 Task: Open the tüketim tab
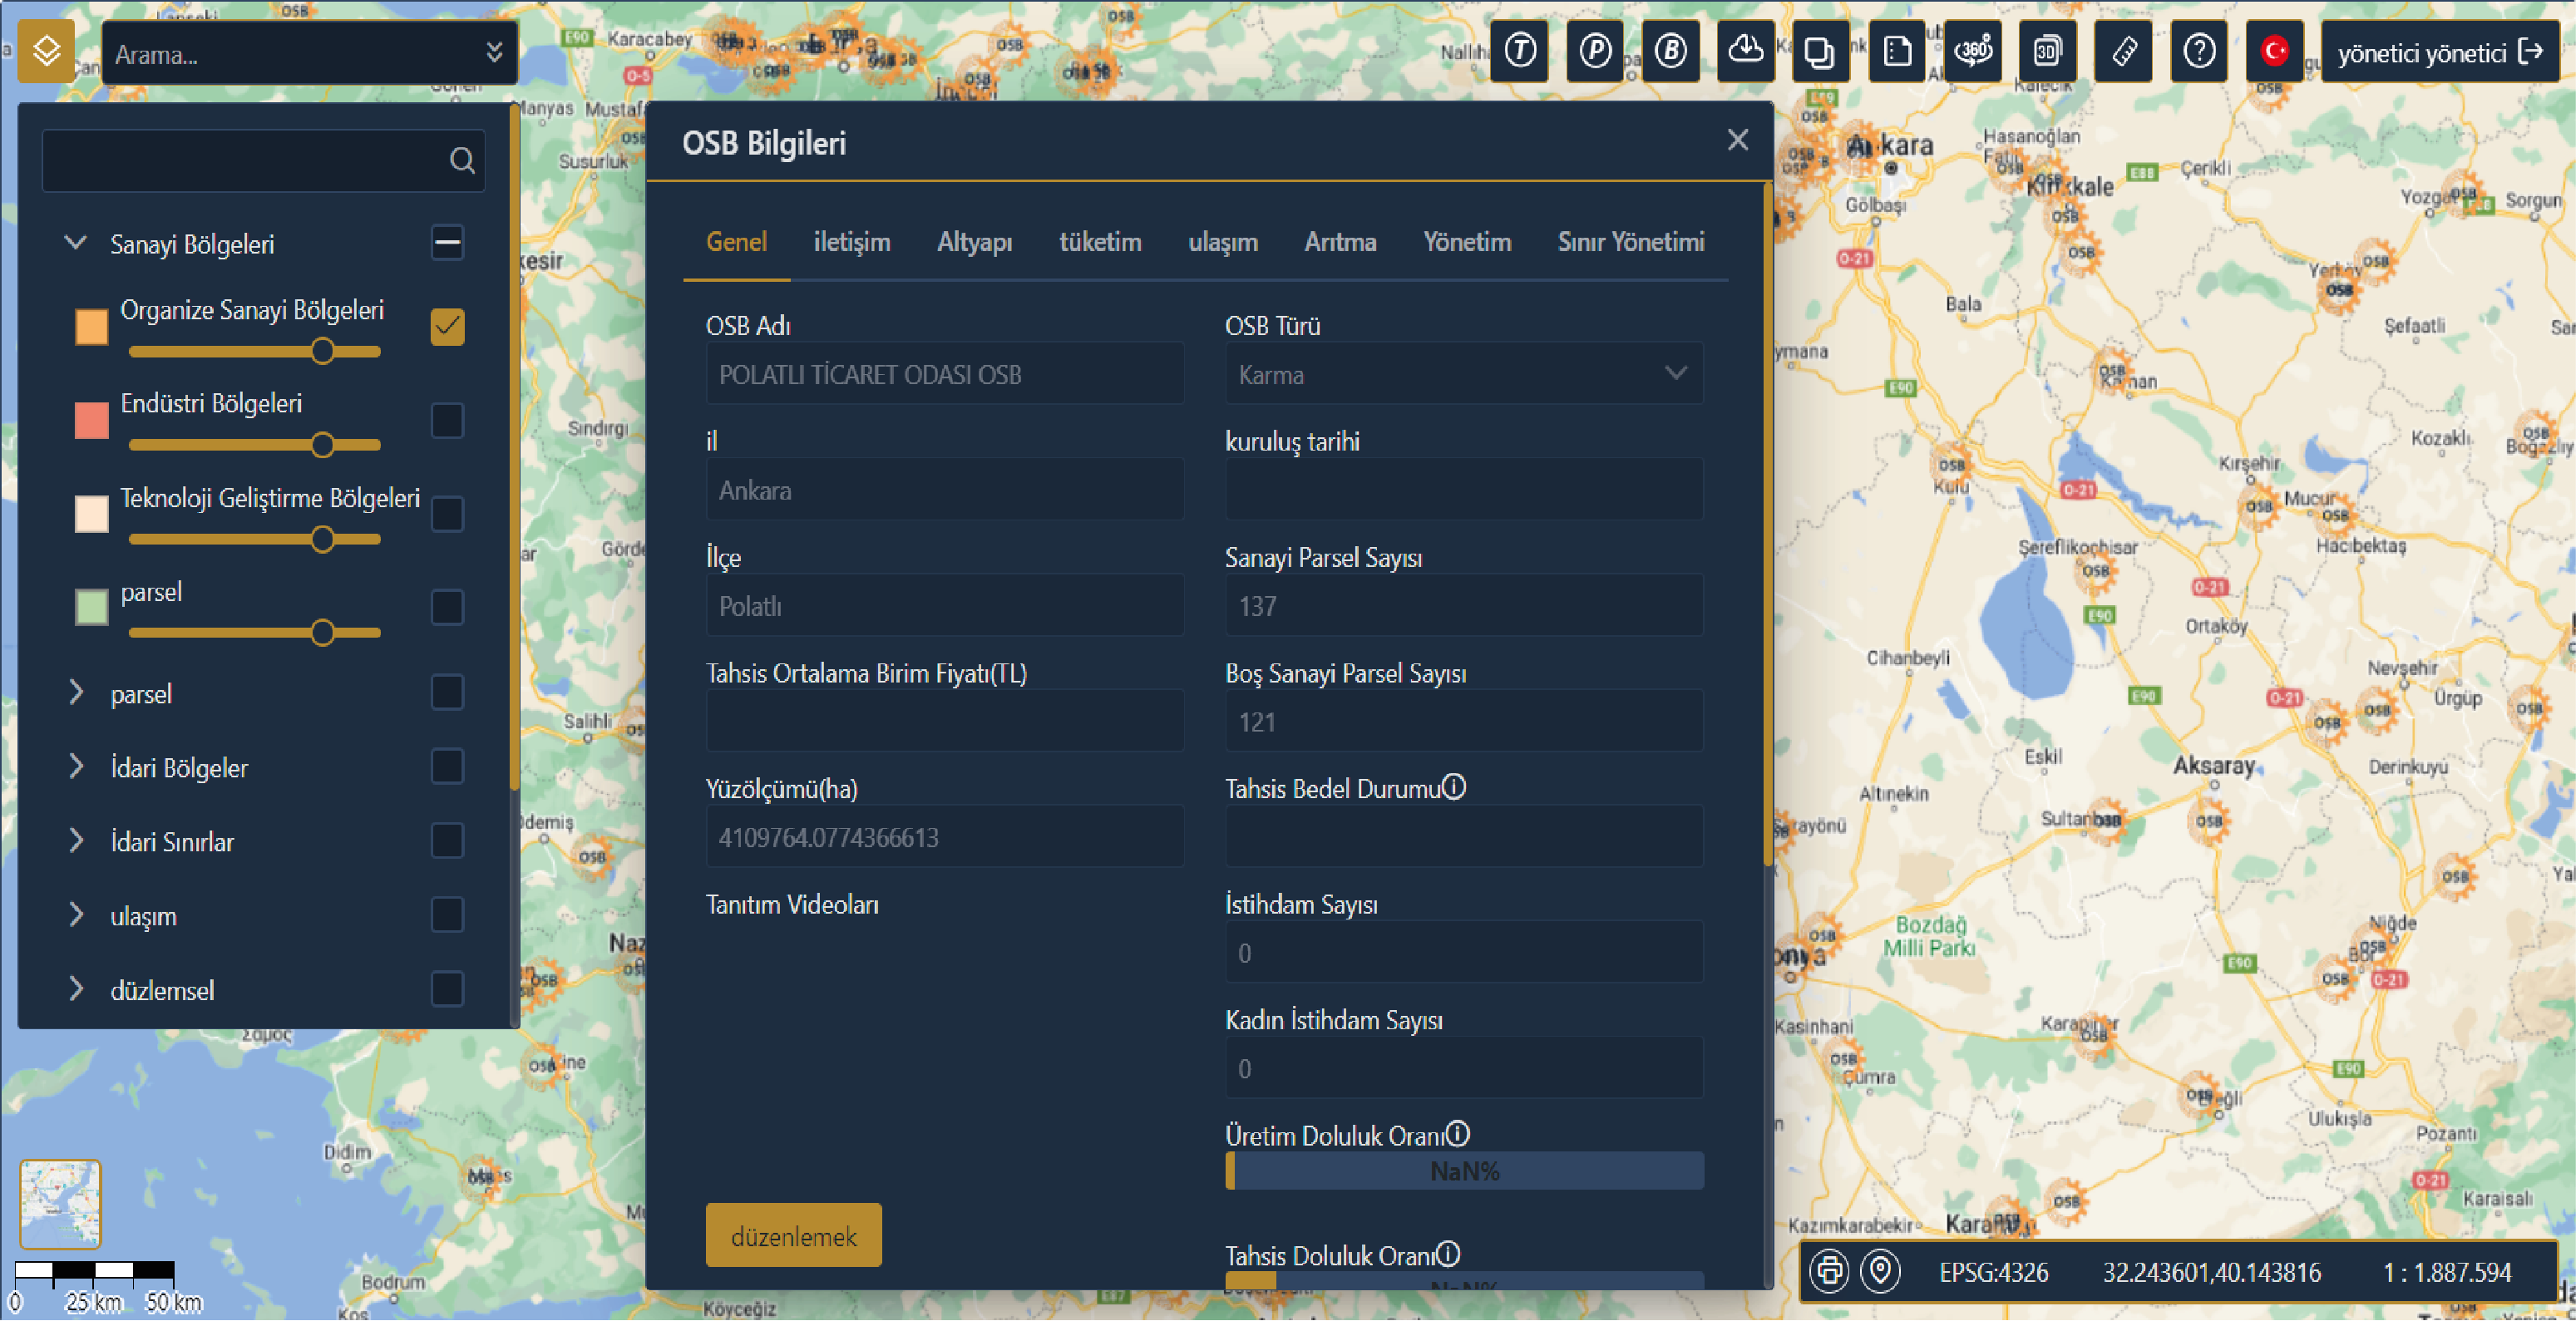tap(1100, 242)
